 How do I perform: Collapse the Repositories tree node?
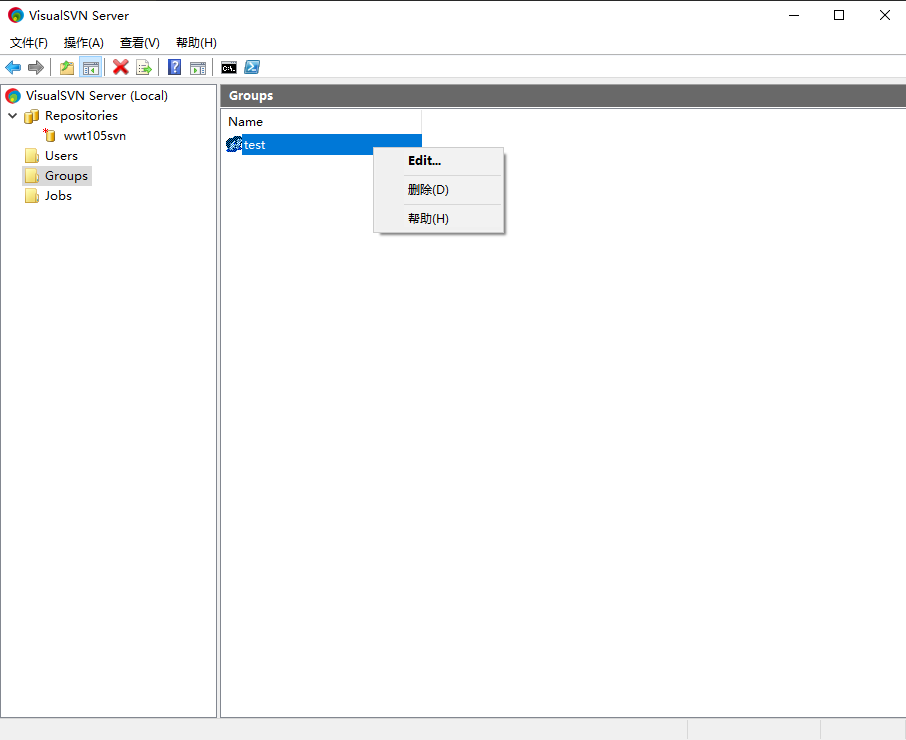(x=12, y=116)
